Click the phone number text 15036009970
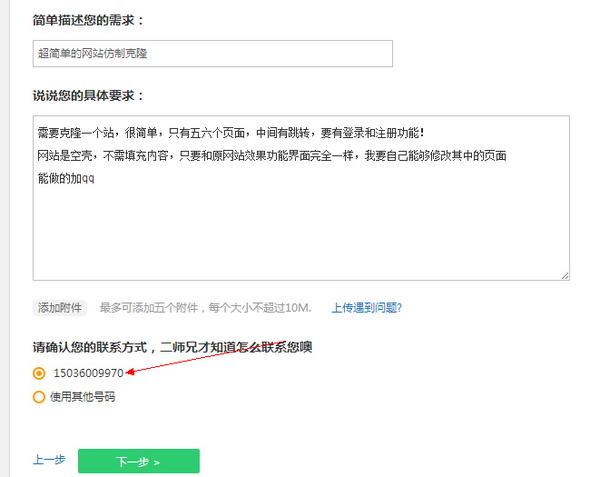This screenshot has height=477, width=600. pyautogui.click(x=88, y=373)
